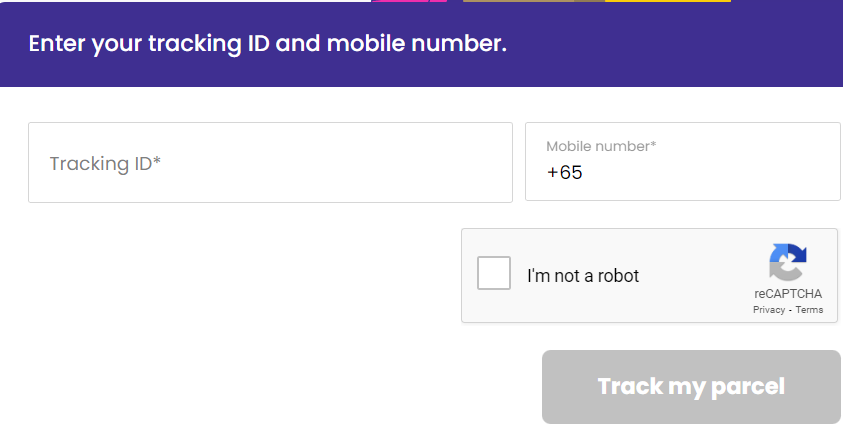Click the asterisk after Tracking ID

[x=157, y=162]
